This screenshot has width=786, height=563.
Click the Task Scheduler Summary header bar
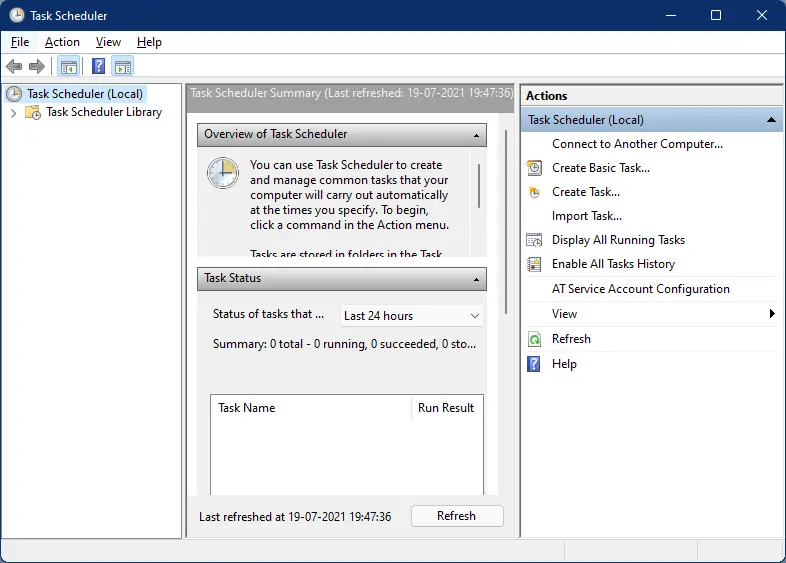click(350, 98)
